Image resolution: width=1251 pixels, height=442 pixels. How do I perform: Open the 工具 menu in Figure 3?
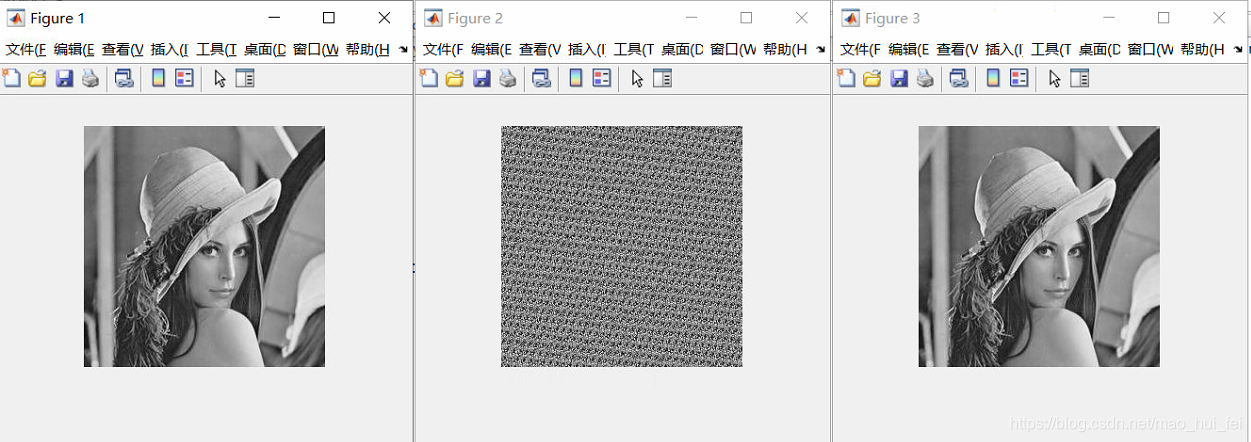coord(1051,50)
